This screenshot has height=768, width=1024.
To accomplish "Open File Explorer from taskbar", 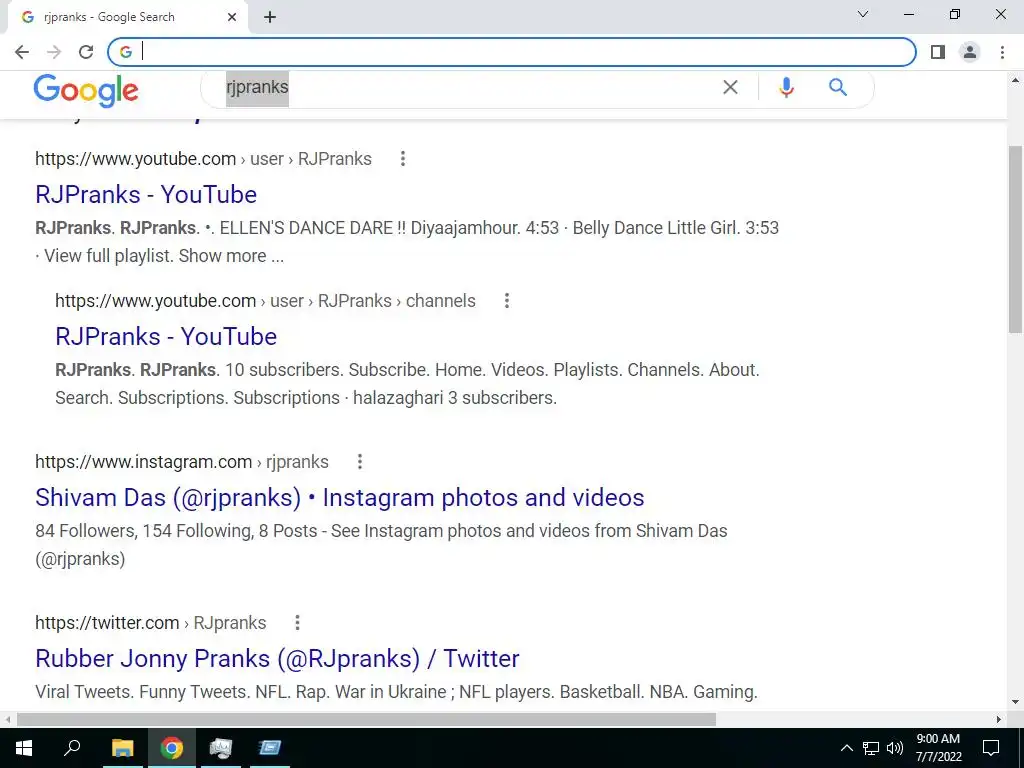I will [x=122, y=748].
